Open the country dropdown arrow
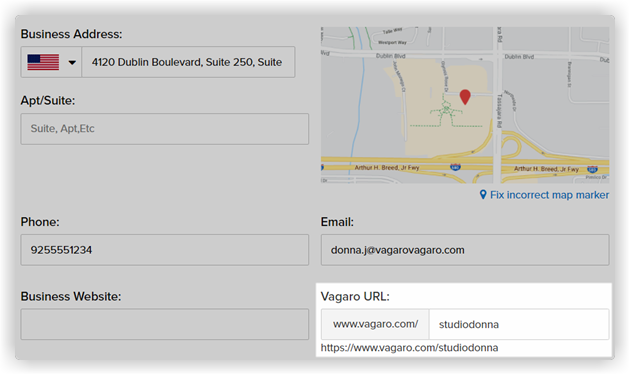Screen dimensions: 630x375 [72, 62]
